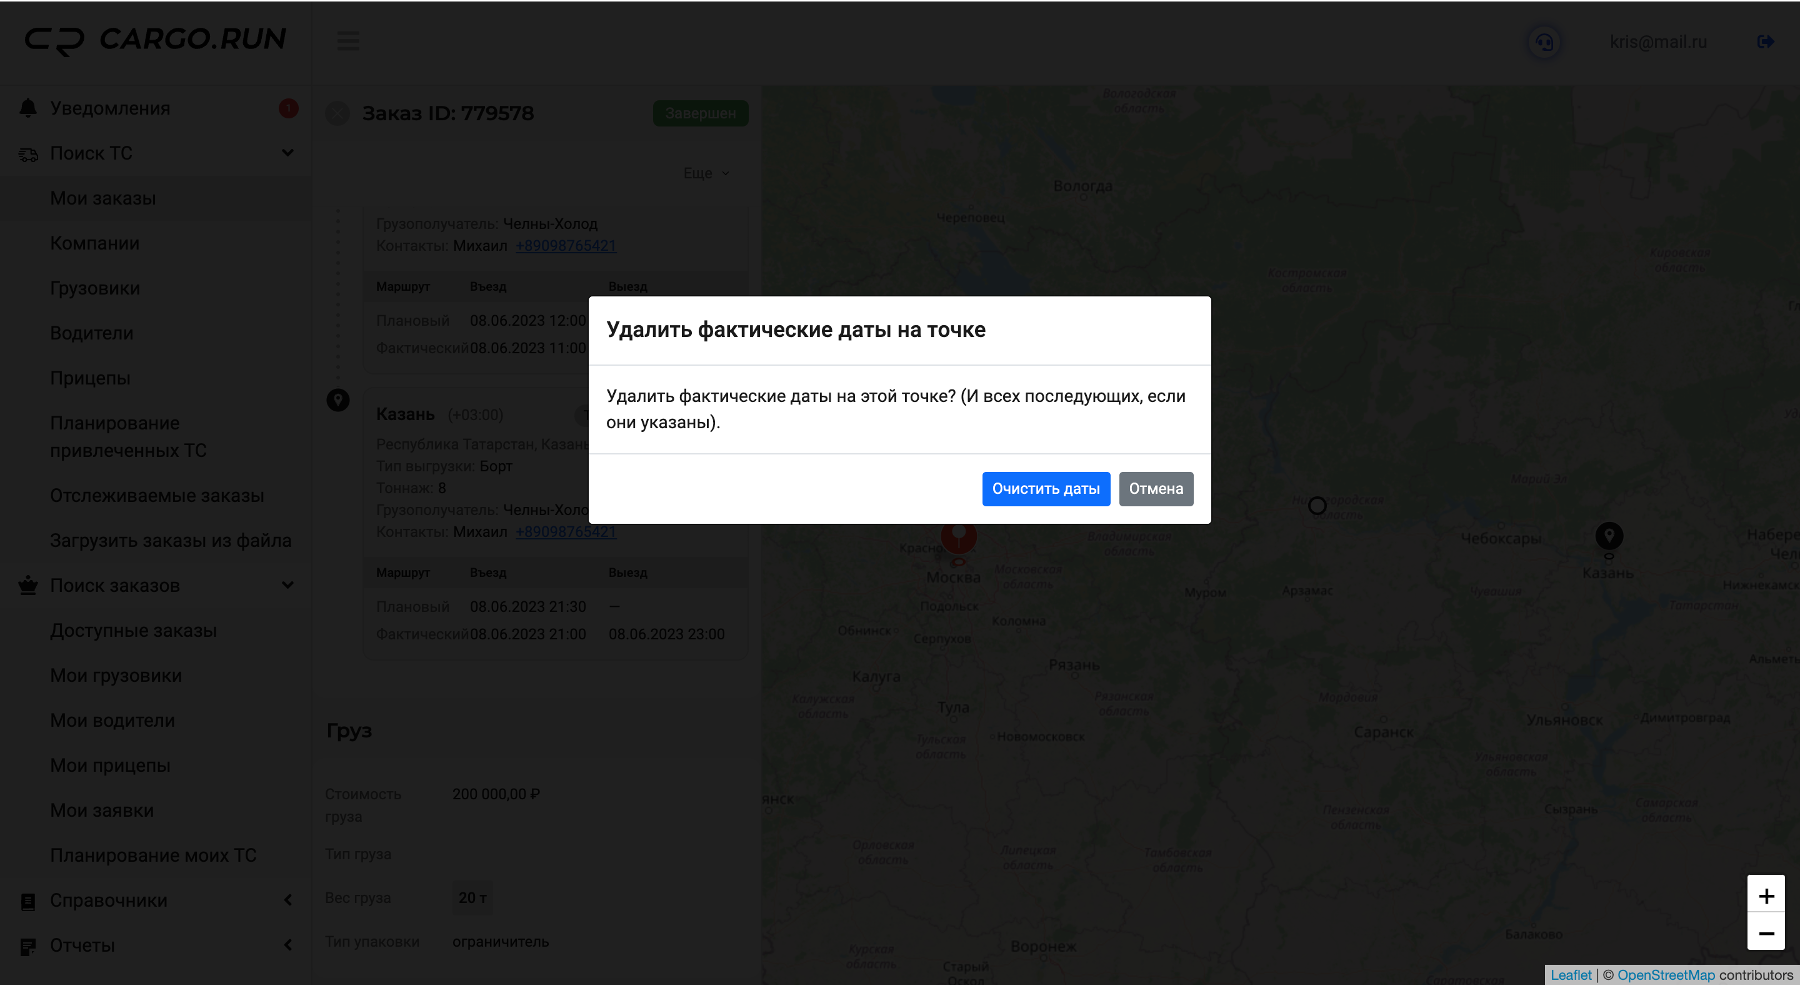Screen dimensions: 1802x985
Task: Expand the Справочники section
Action: (x=287, y=900)
